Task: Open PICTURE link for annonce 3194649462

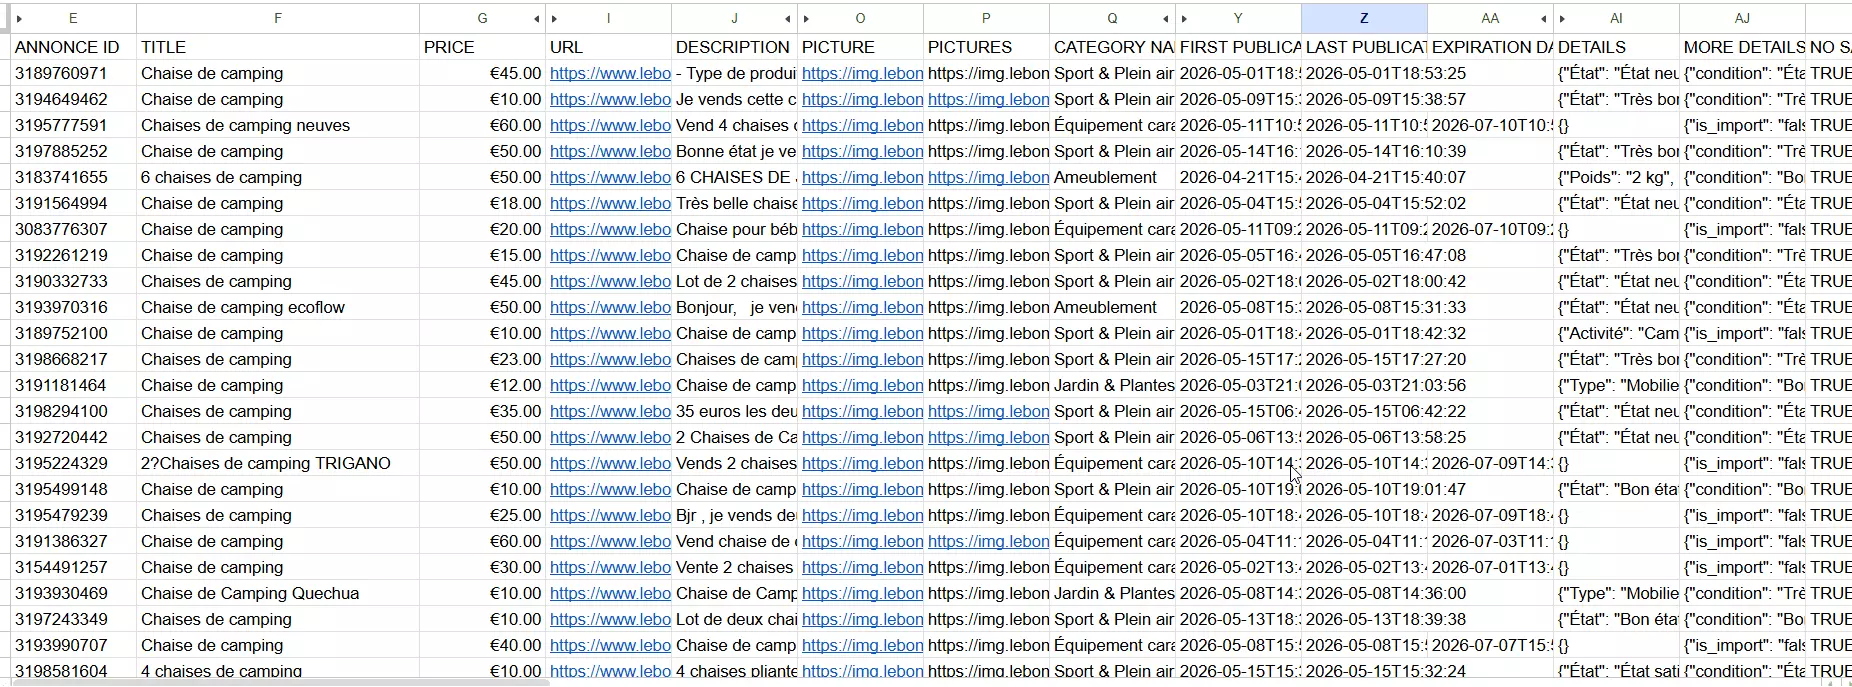Action: (x=862, y=99)
